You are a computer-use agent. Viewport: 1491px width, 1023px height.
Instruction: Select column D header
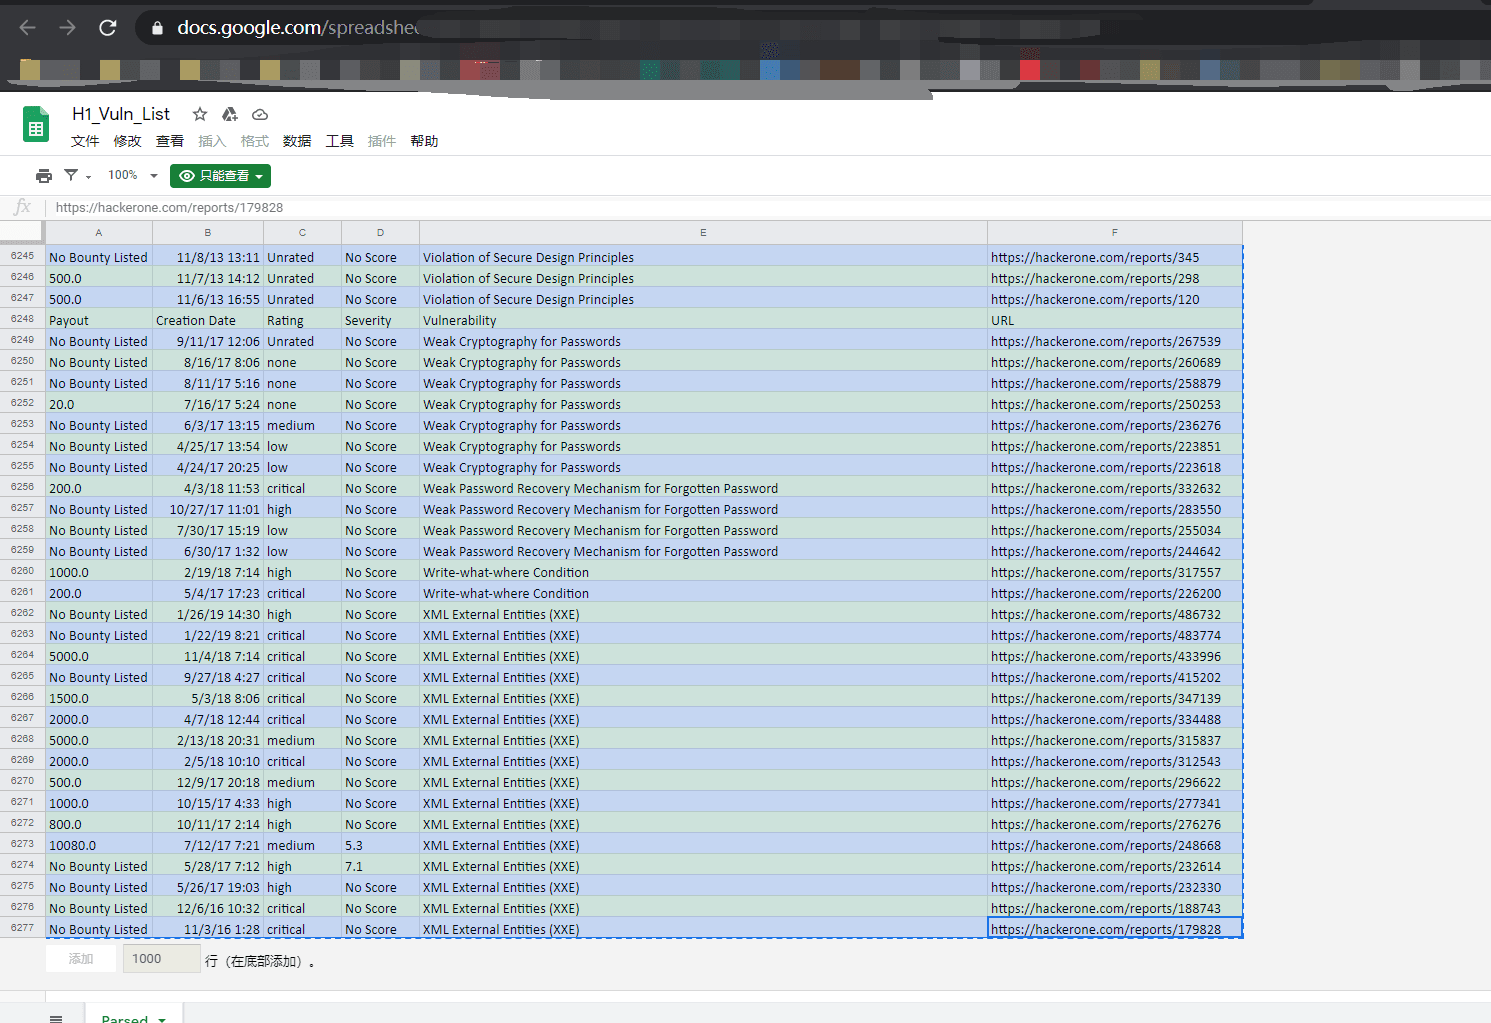tap(380, 232)
